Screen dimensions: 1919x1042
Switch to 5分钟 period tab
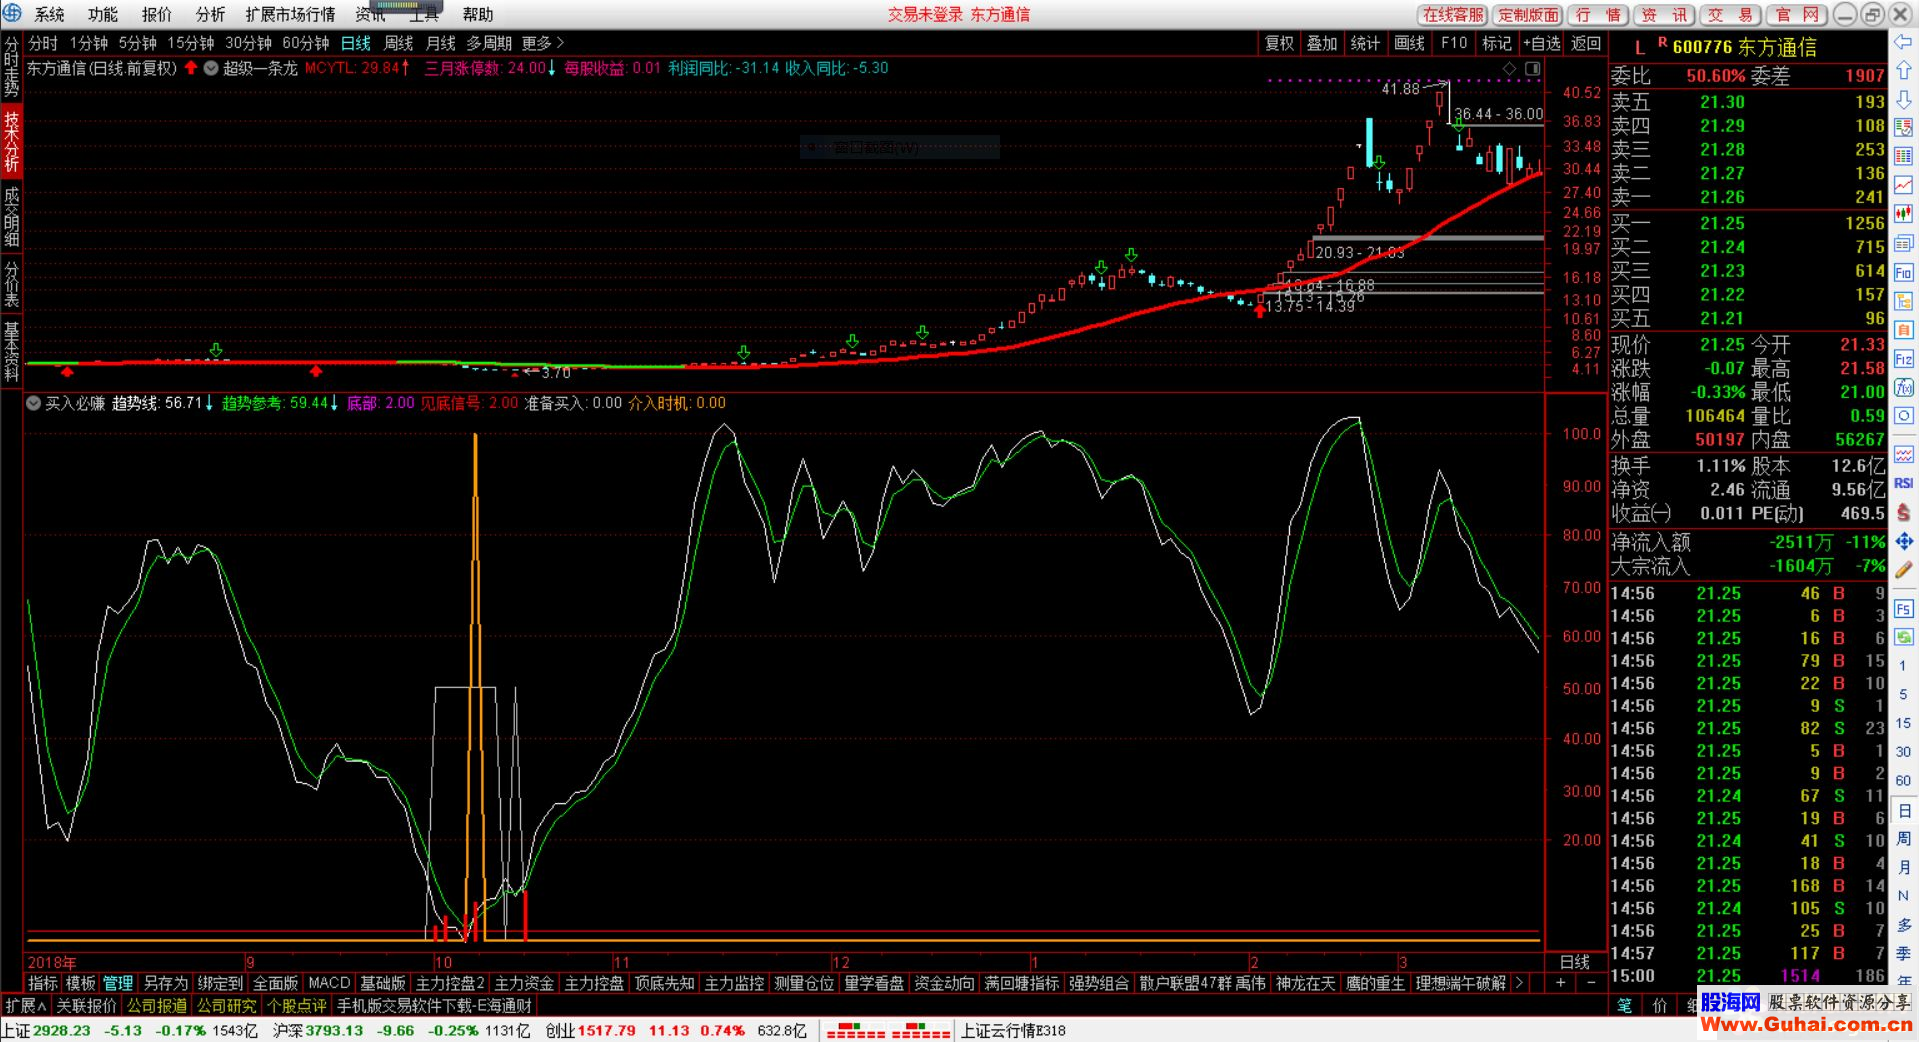[x=137, y=43]
